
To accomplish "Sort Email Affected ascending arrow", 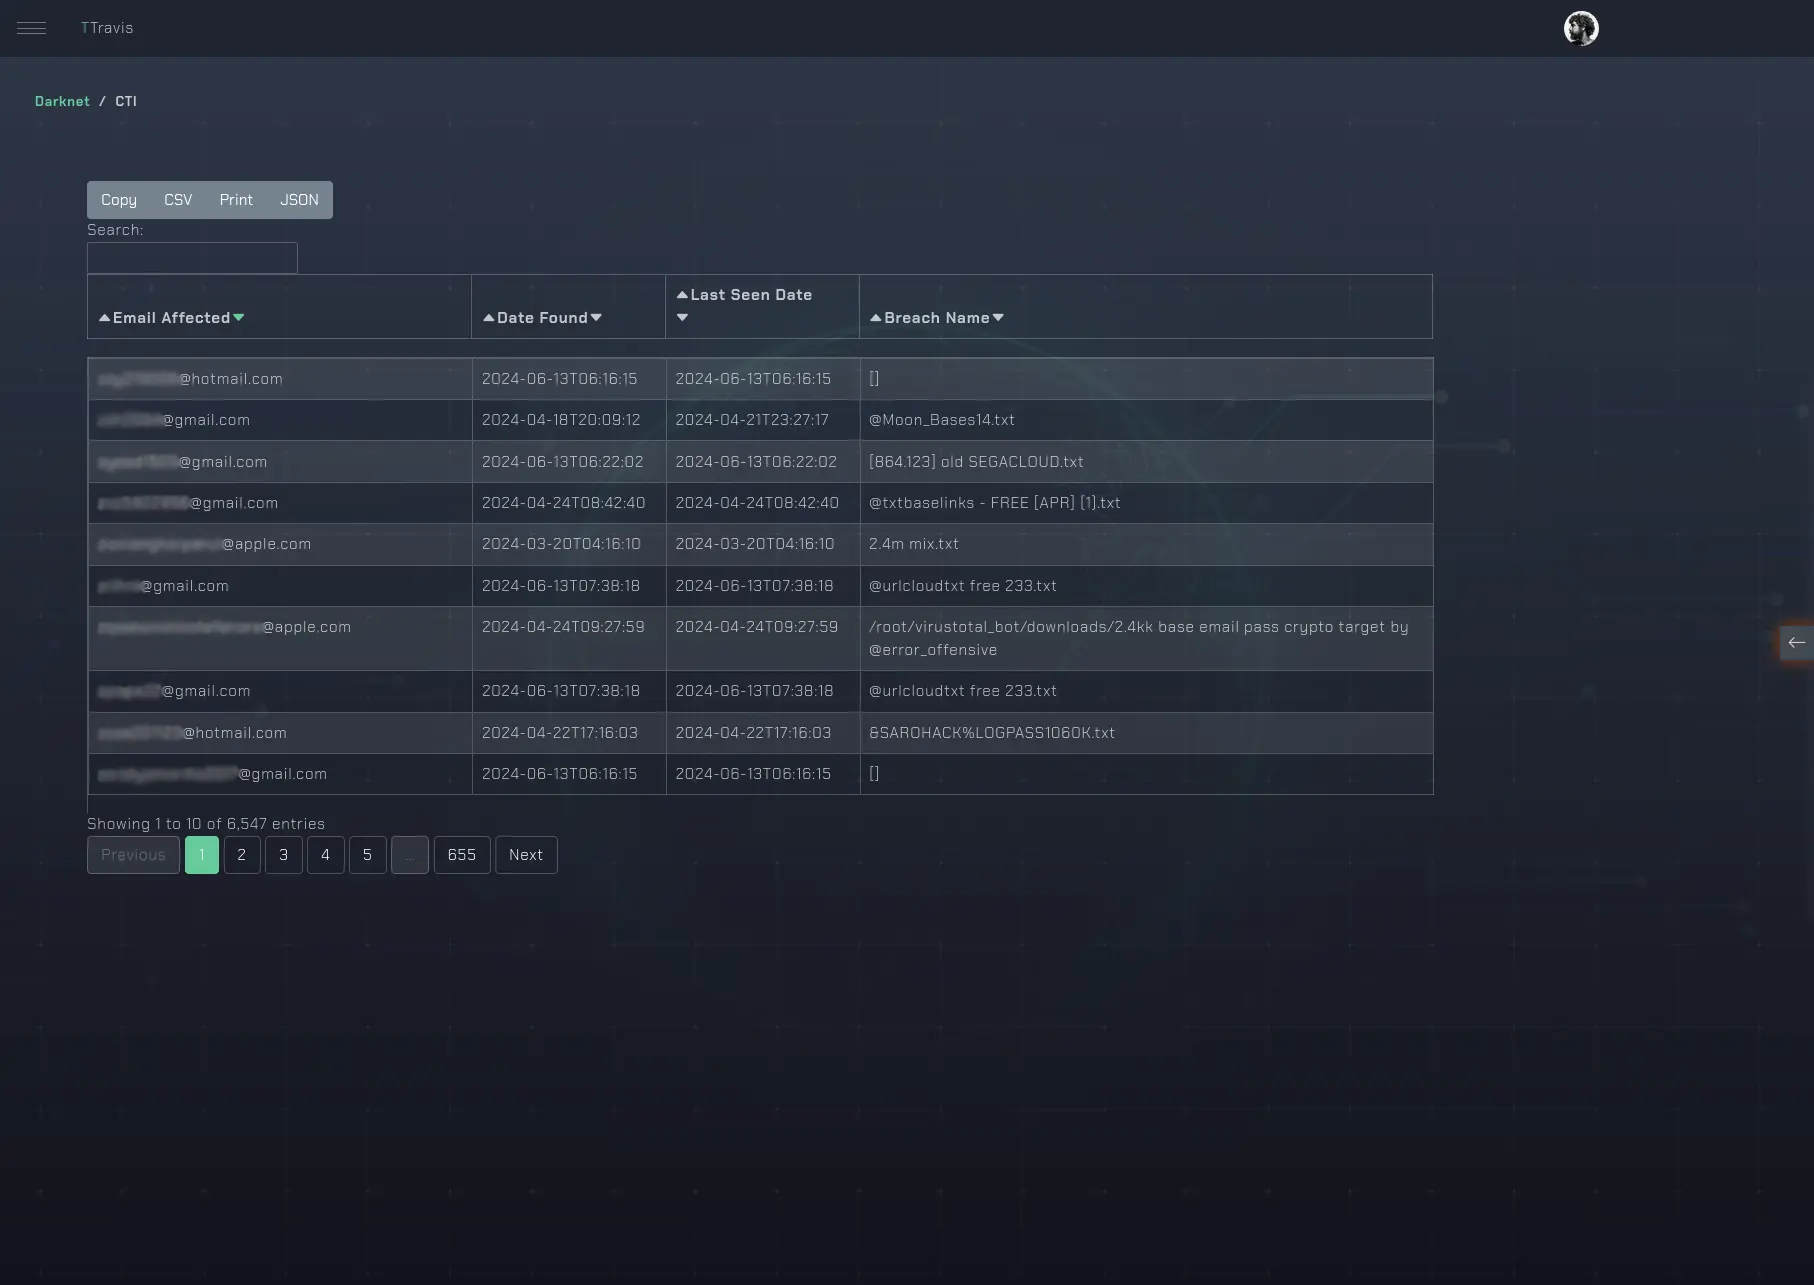I will pos(104,318).
